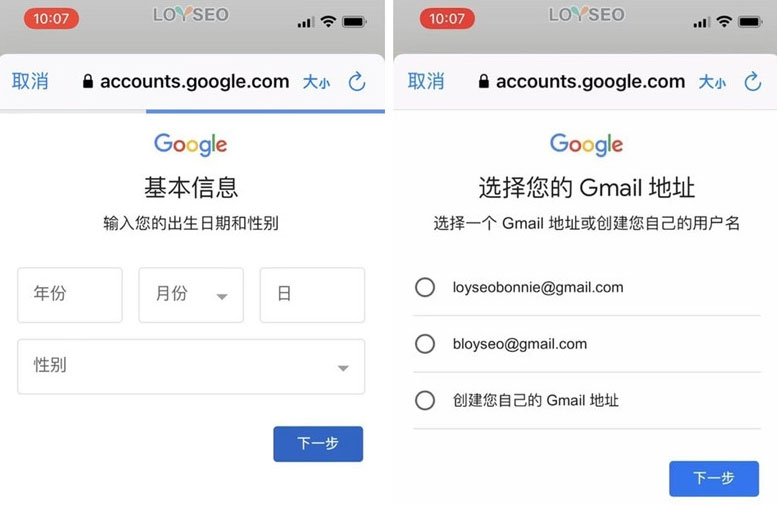Tap the 大小 text size icon on right screen
The width and height of the screenshot is (777, 505).
tap(712, 82)
